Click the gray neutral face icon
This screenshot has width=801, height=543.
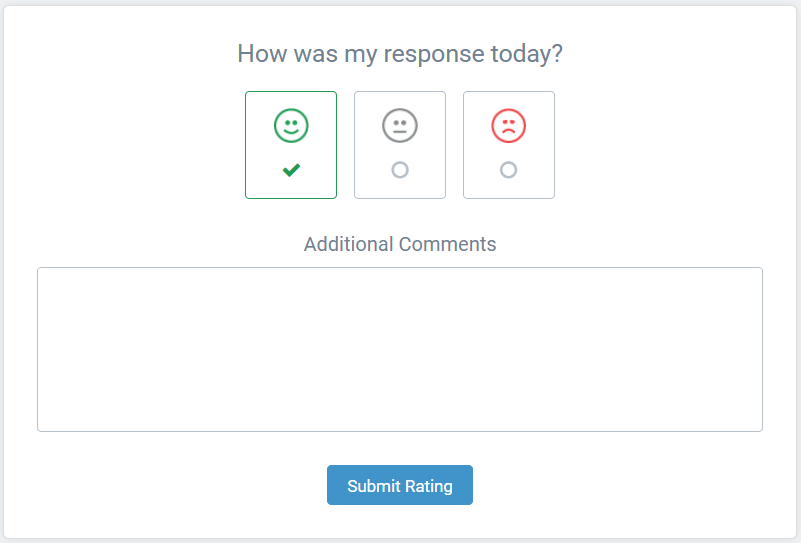pyautogui.click(x=400, y=125)
